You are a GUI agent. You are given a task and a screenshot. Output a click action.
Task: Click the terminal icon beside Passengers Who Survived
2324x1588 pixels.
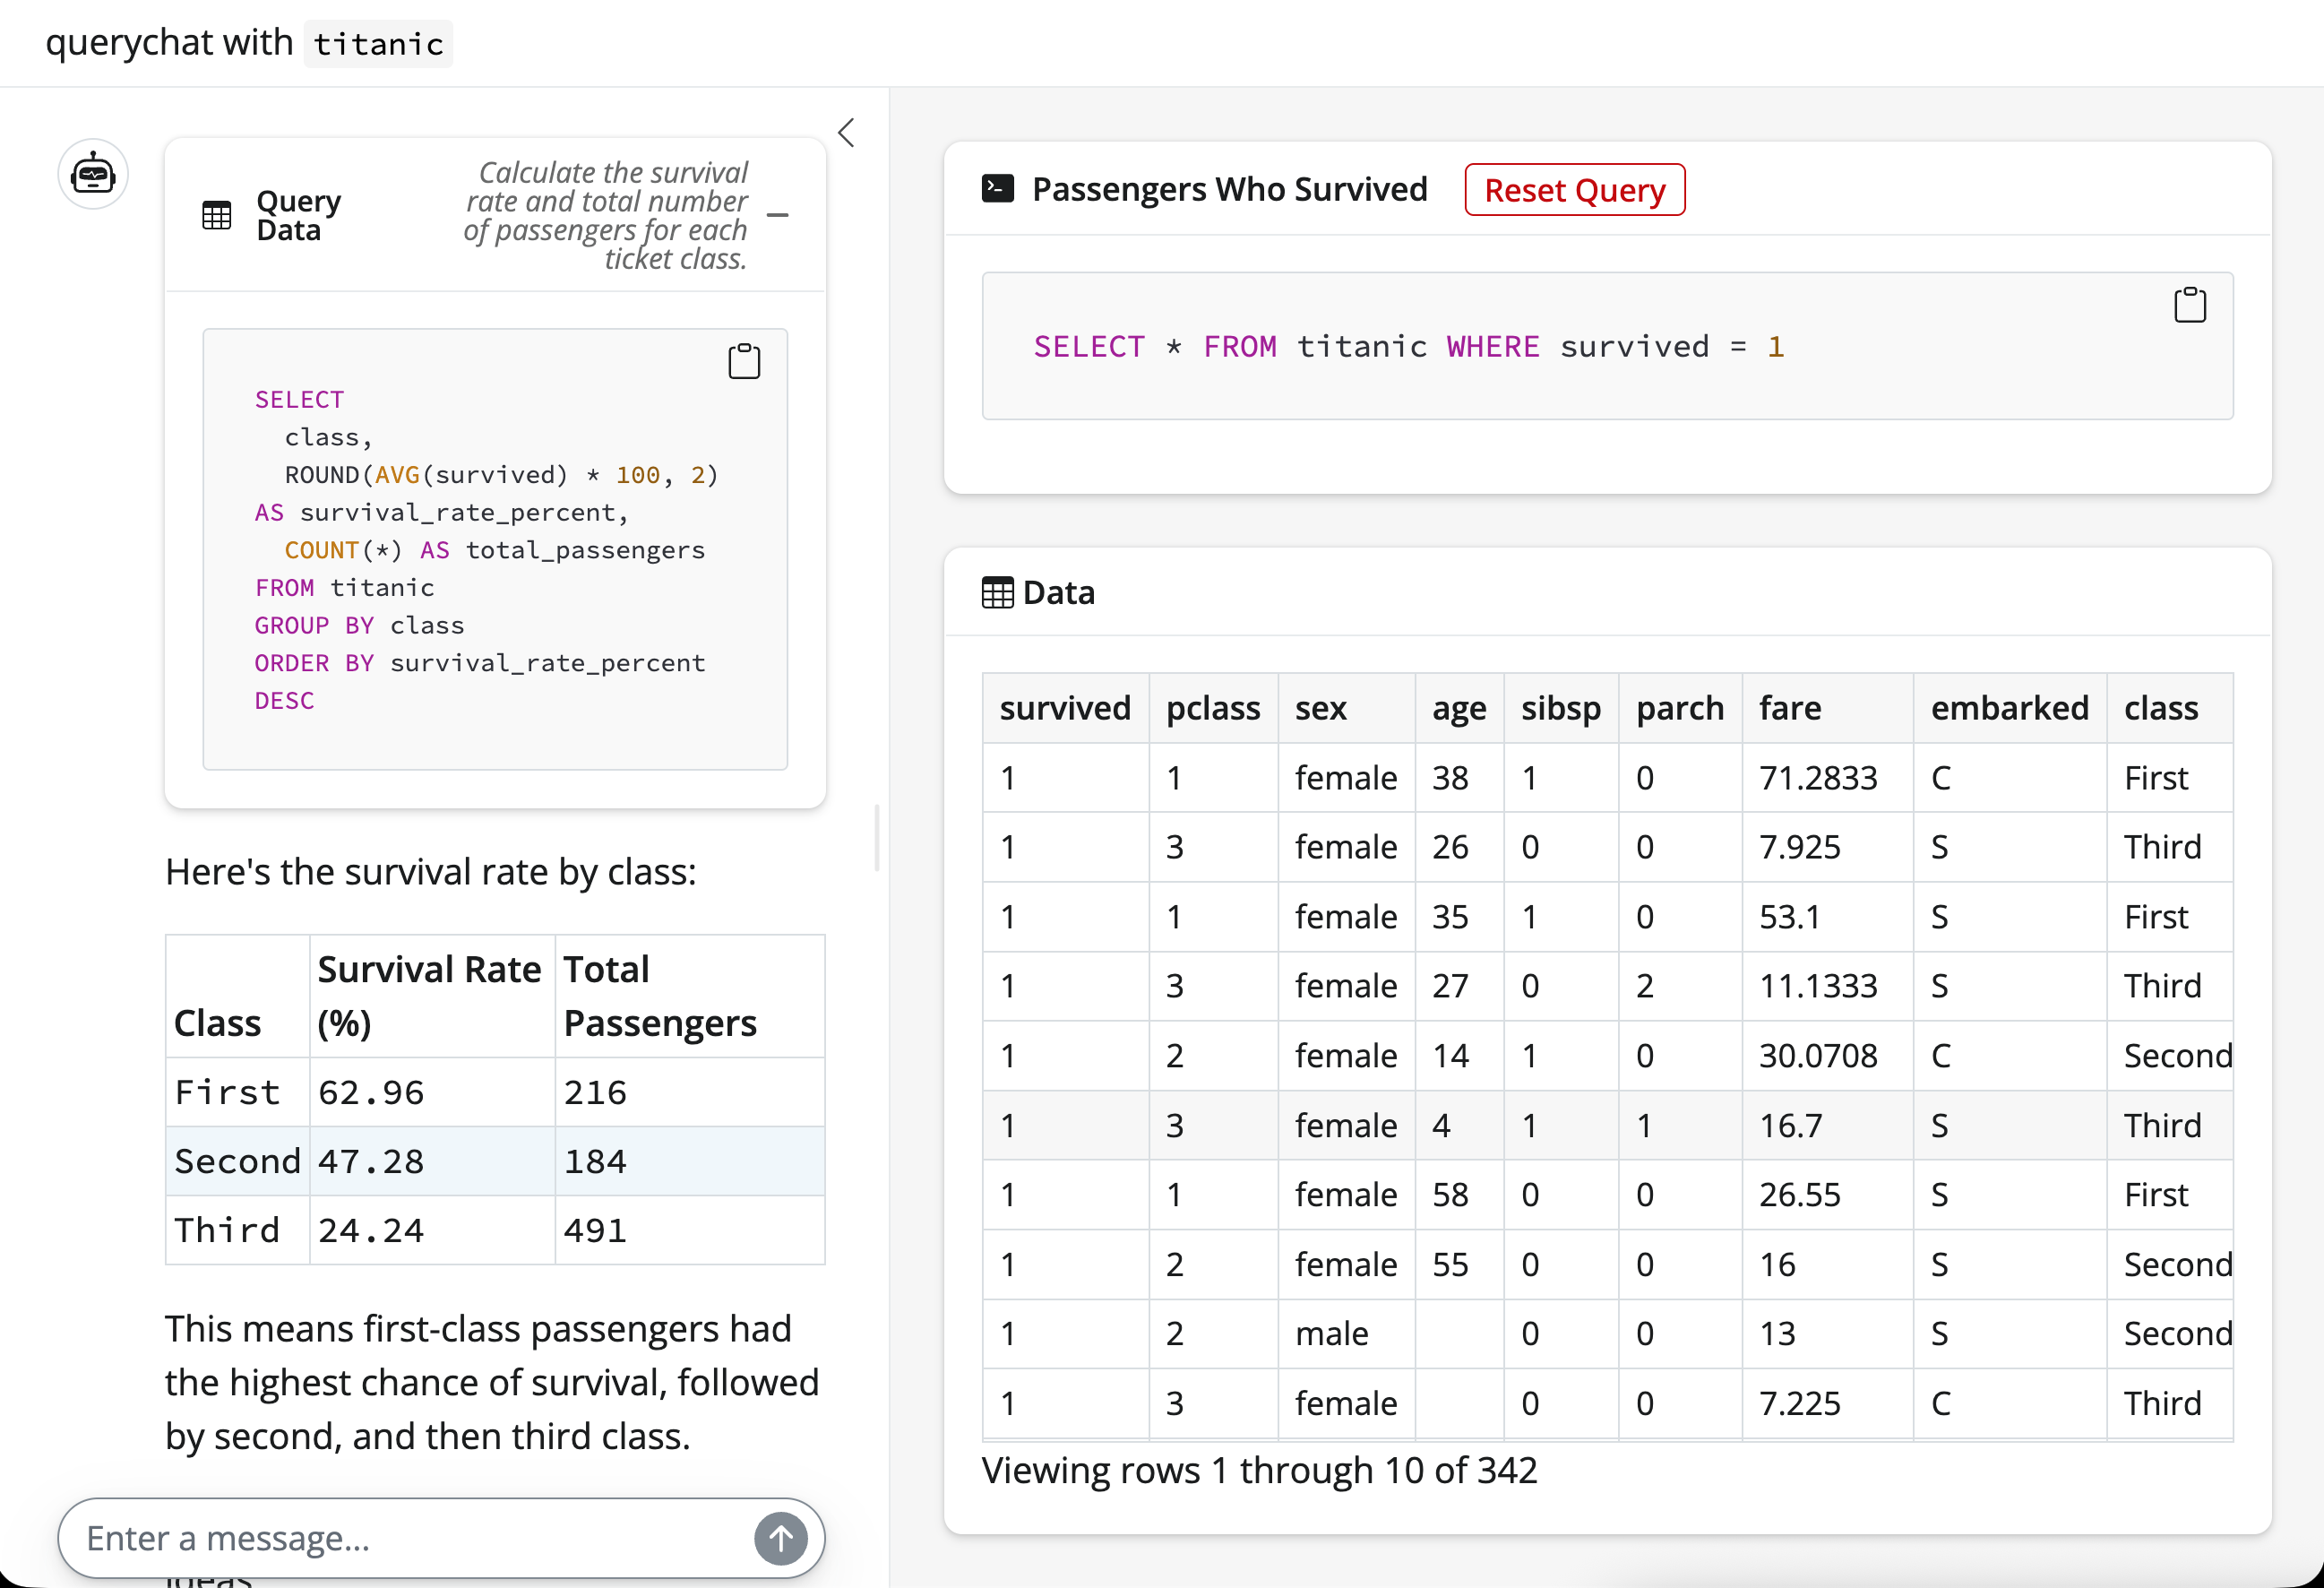(x=997, y=188)
